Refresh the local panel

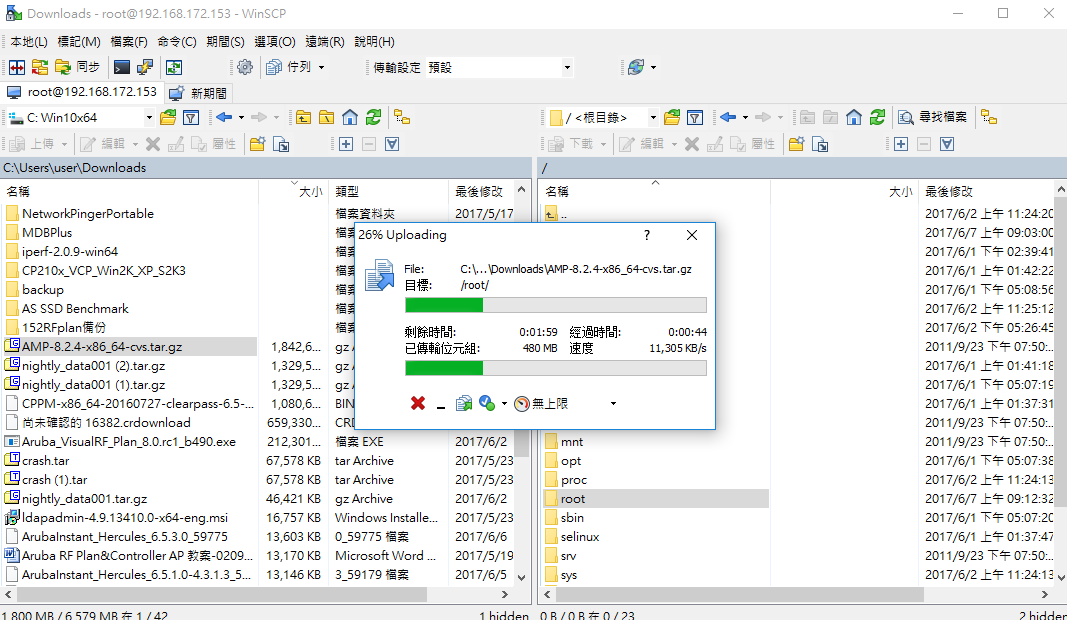[373, 118]
